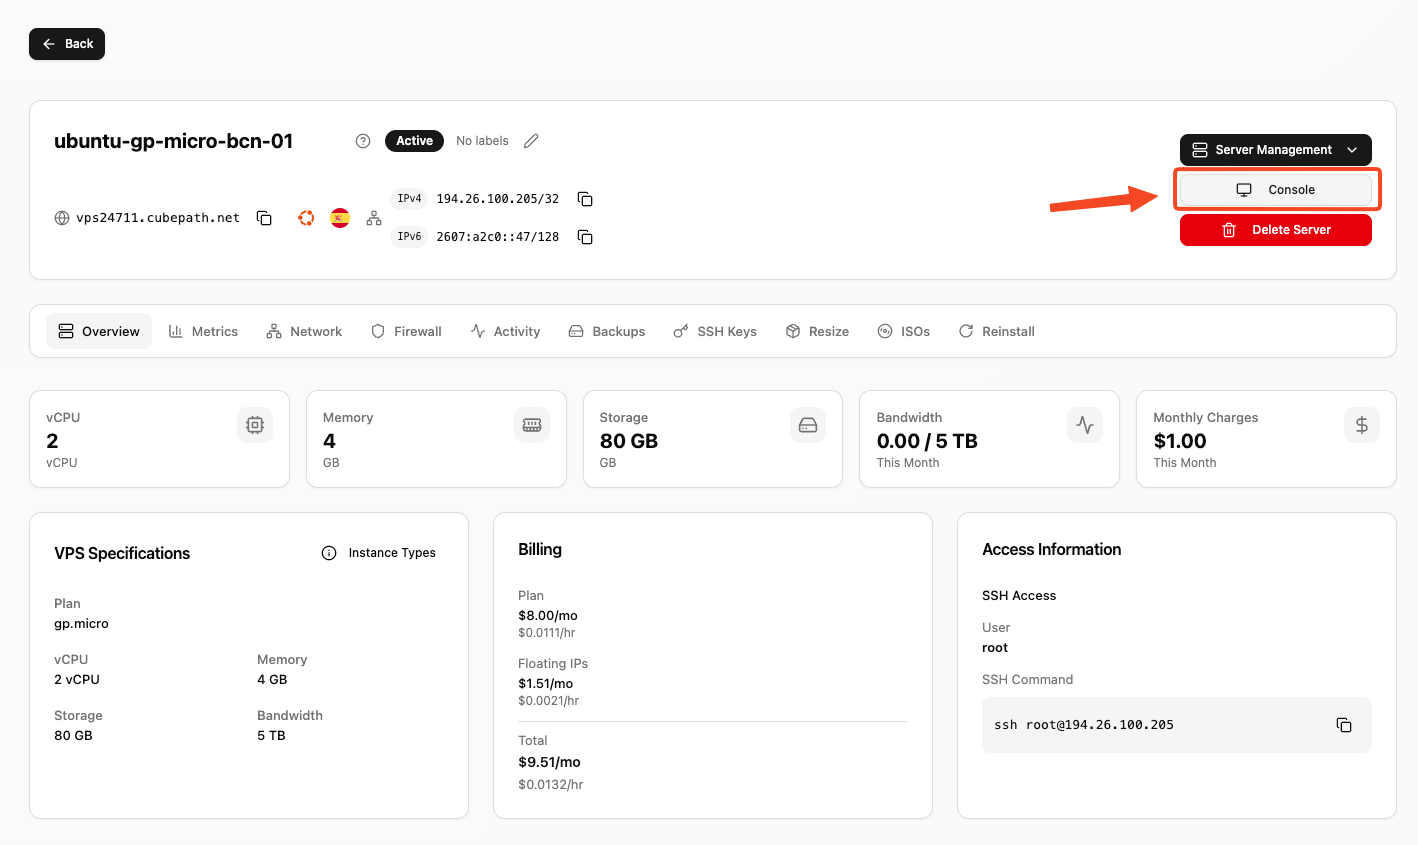Select the SSH Keys tab

point(714,331)
